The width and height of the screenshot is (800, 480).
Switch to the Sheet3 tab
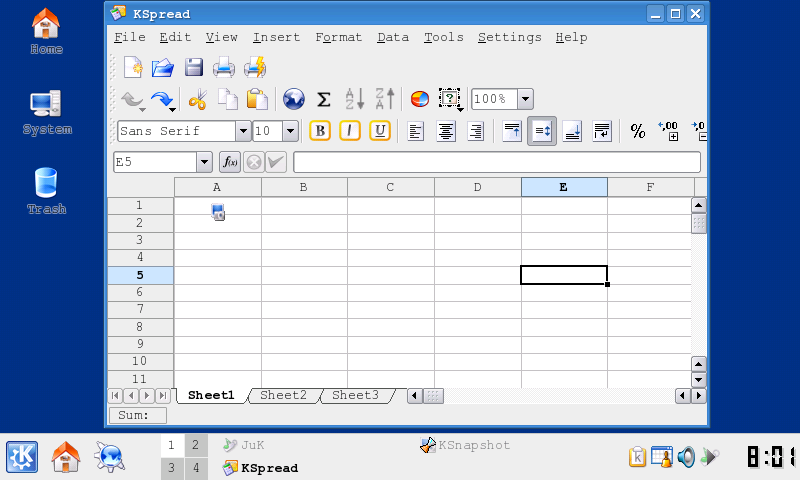[x=356, y=395]
